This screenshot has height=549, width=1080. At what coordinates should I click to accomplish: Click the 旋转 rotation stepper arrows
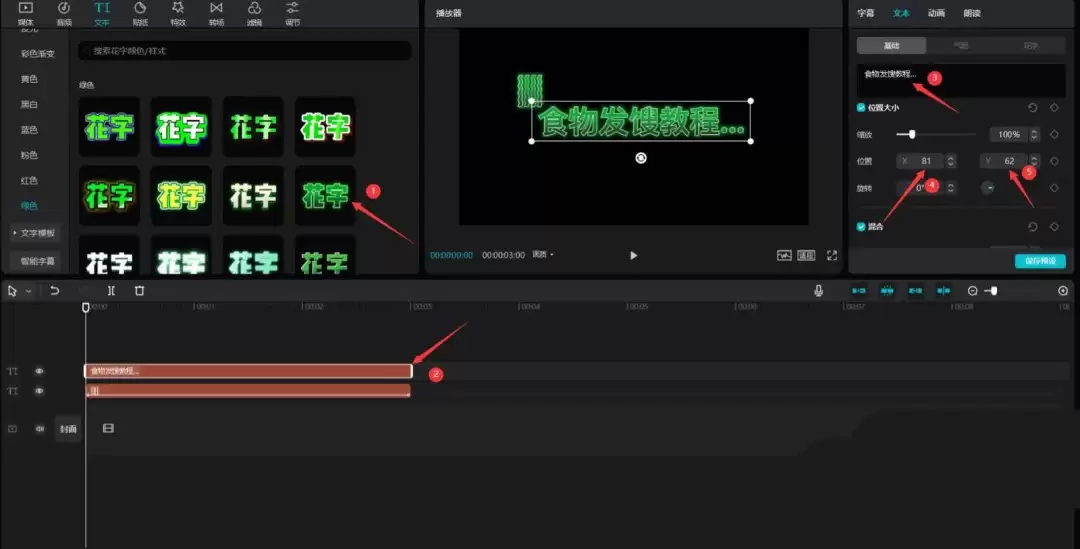click(951, 188)
